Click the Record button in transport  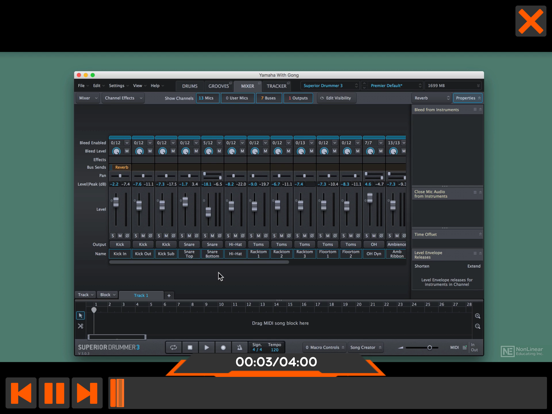pos(223,347)
